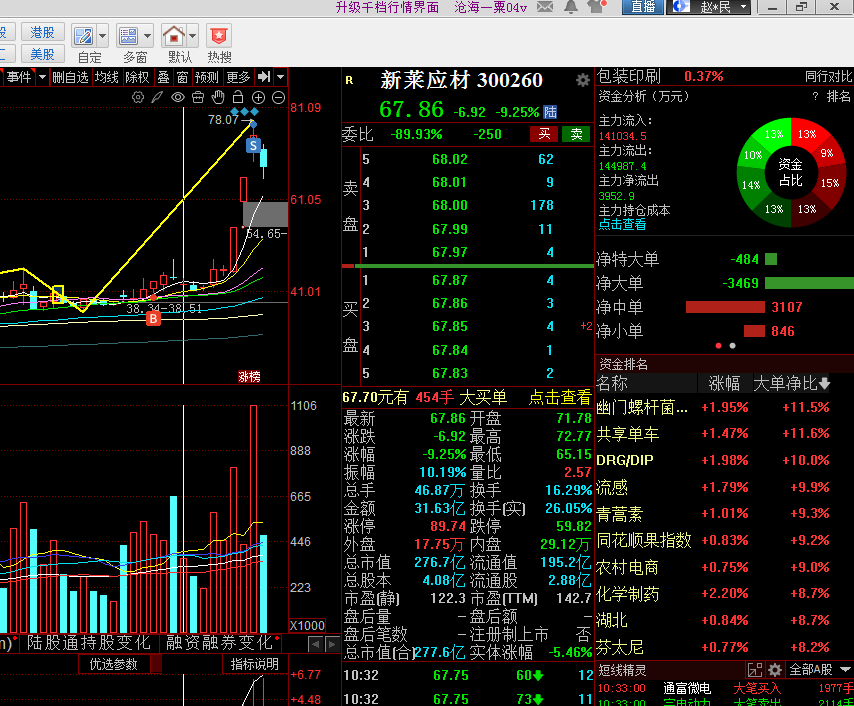Screen dimensions: 854x706
Task: Click 指标说明 button
Action: tap(254, 664)
